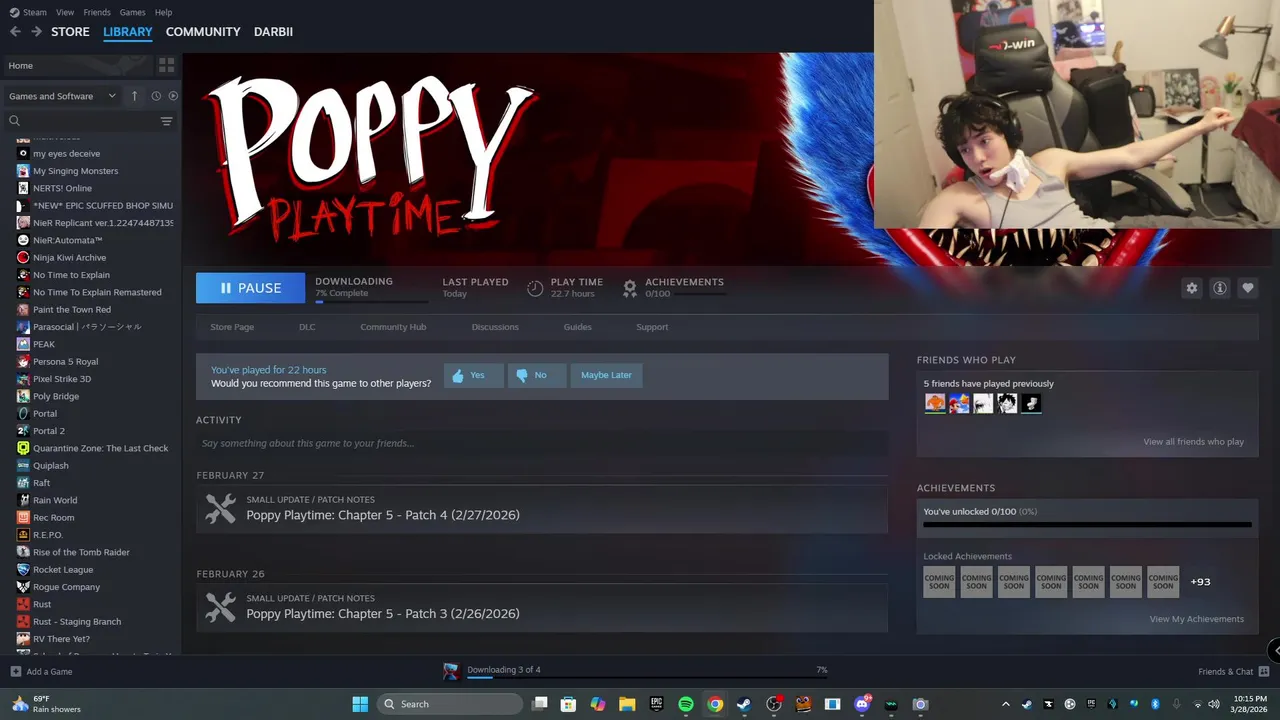Open the Support link
The height and width of the screenshot is (720, 1280).
(x=652, y=327)
